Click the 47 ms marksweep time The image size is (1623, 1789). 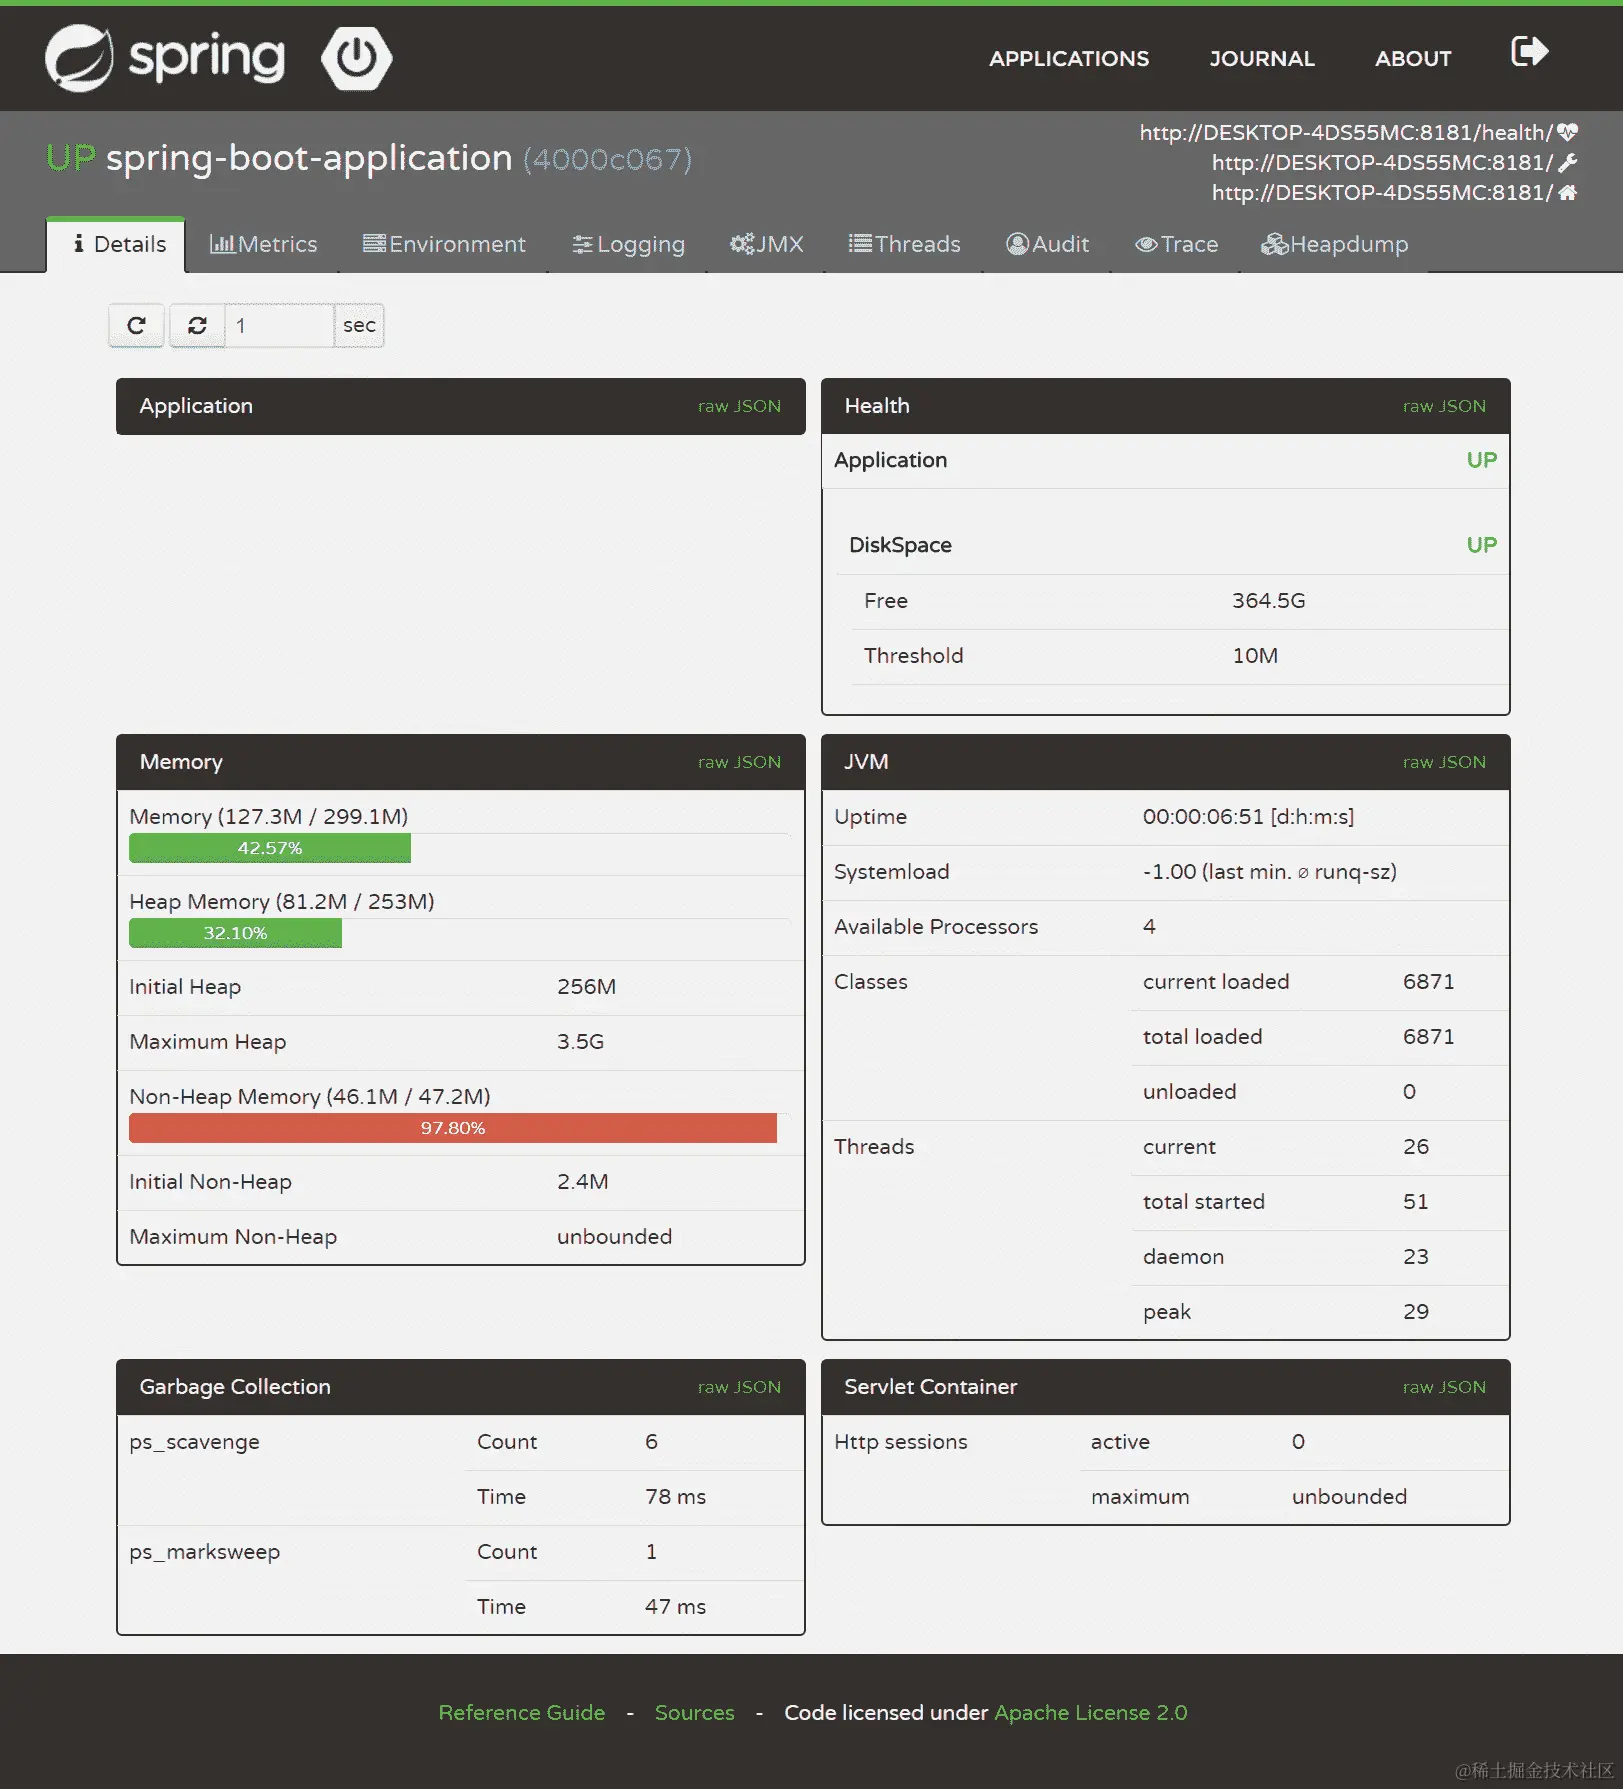675,1607
